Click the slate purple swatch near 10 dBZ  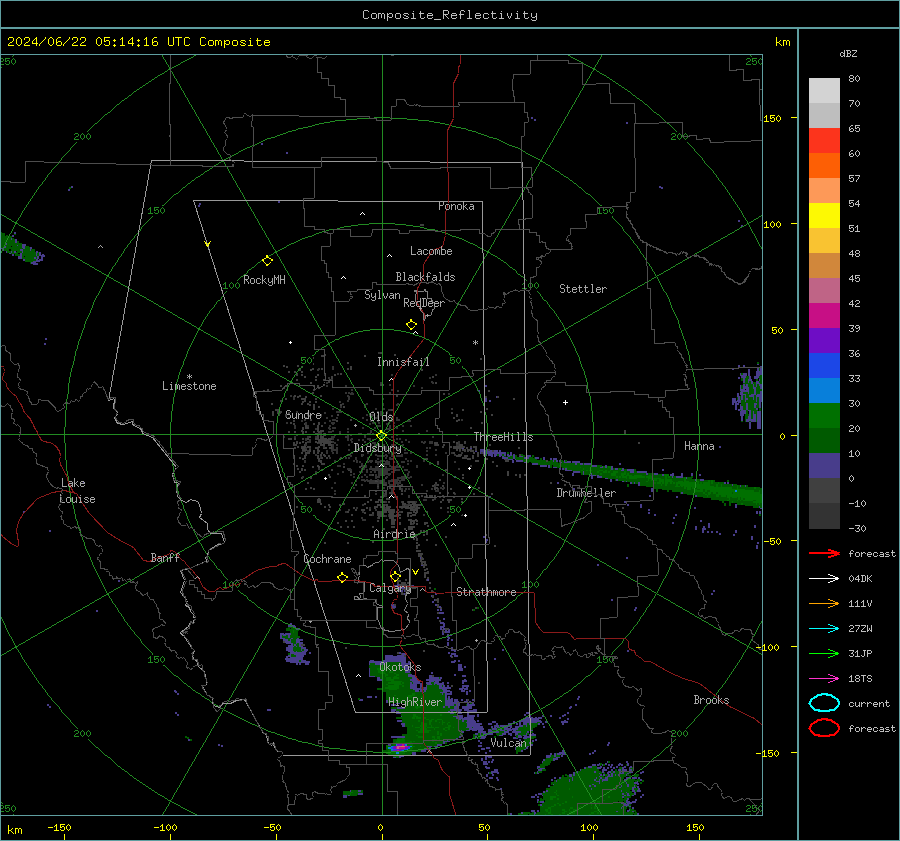click(x=824, y=465)
